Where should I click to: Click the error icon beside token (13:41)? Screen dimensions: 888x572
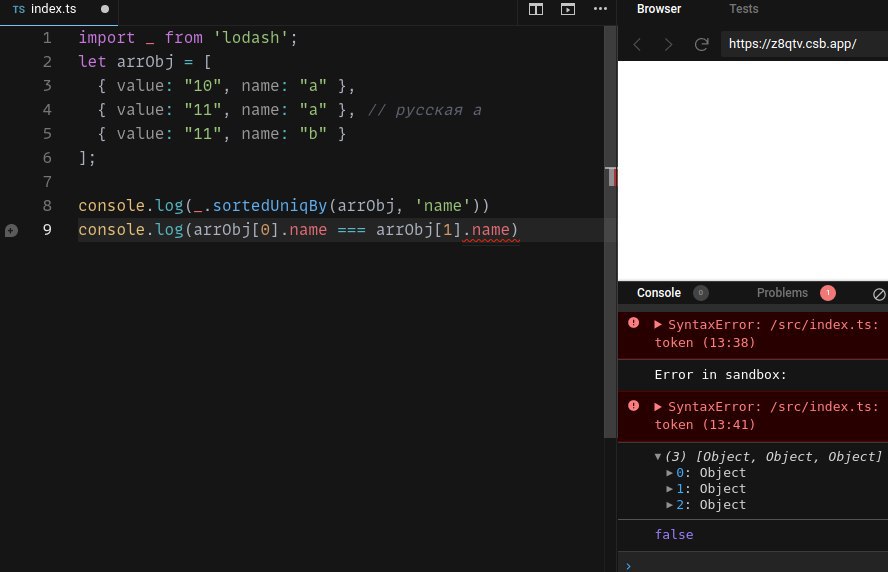(634, 405)
